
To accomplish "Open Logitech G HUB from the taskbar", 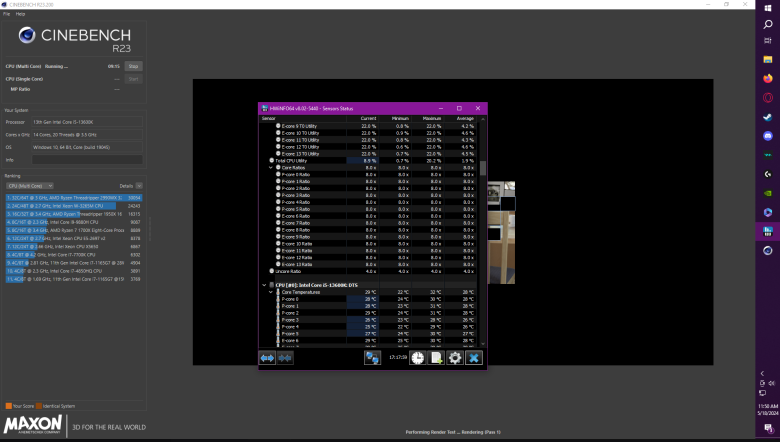I will (x=768, y=174).
